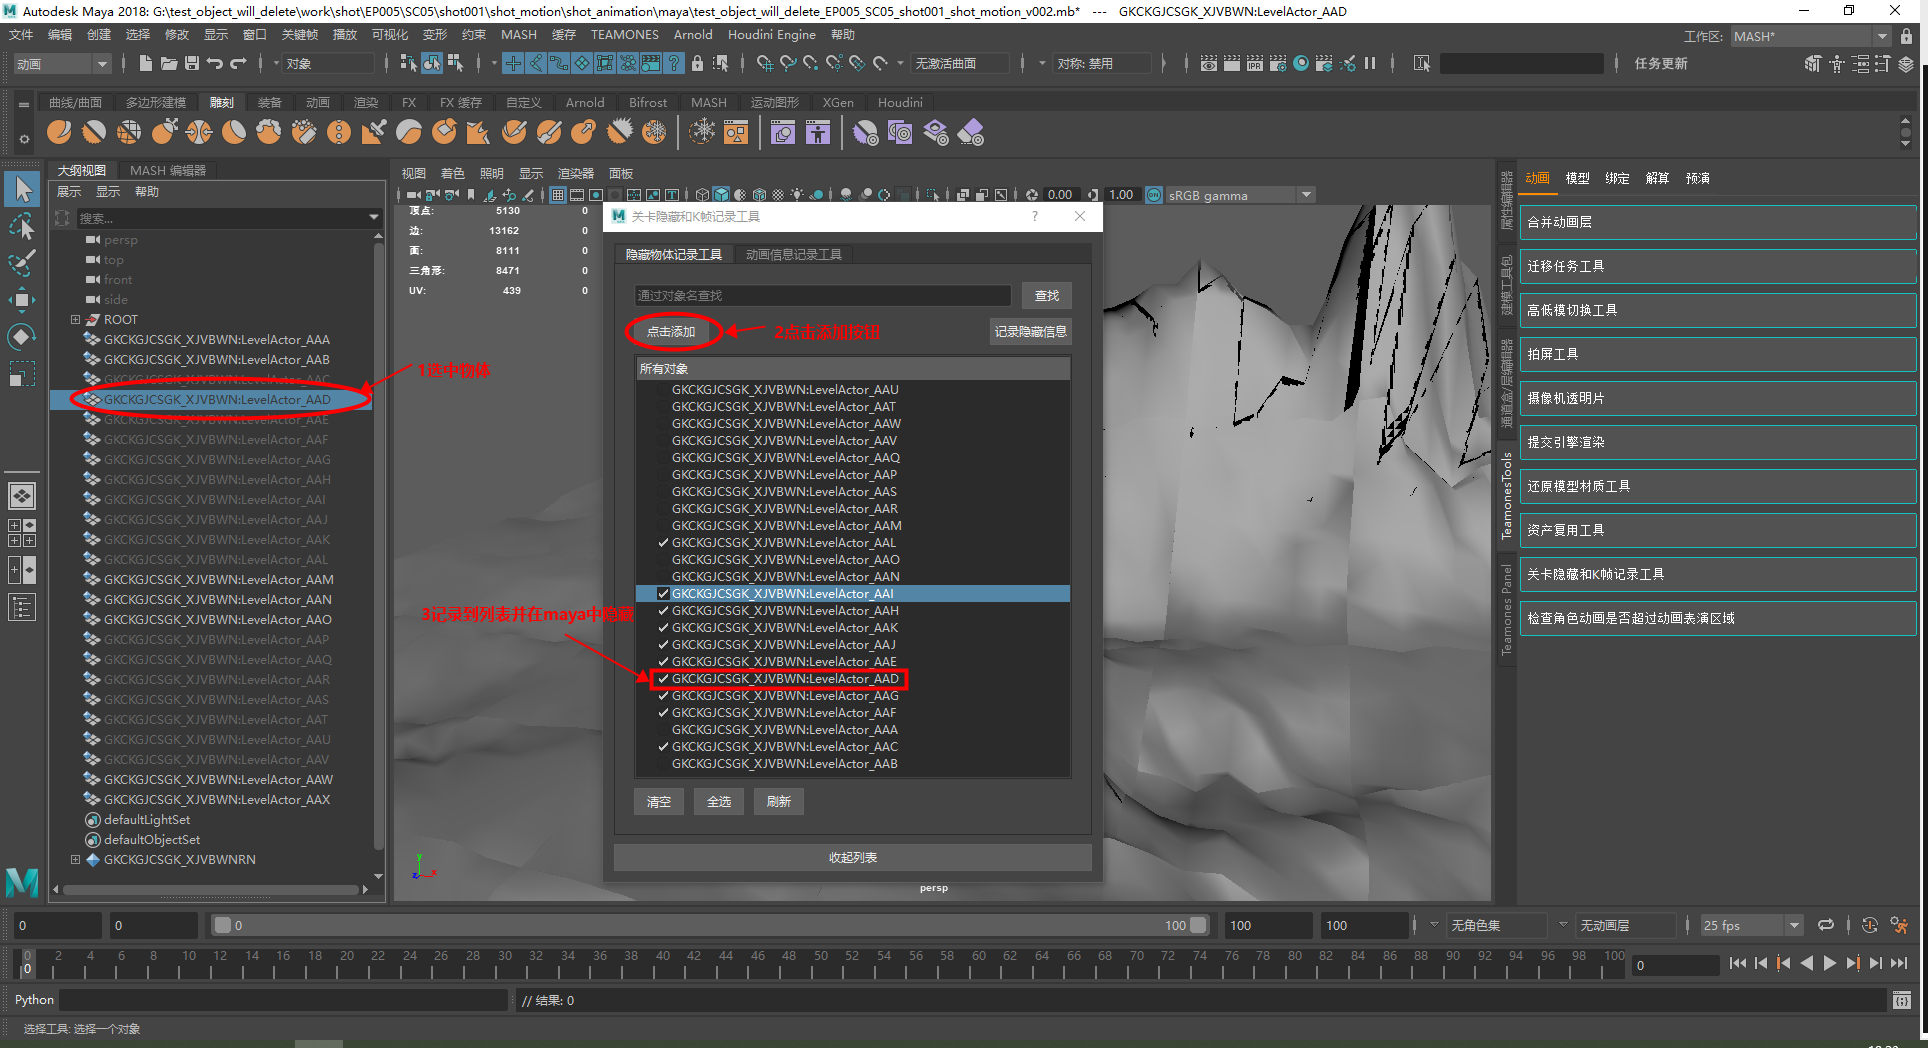Click the playback range slider bar

[708, 925]
